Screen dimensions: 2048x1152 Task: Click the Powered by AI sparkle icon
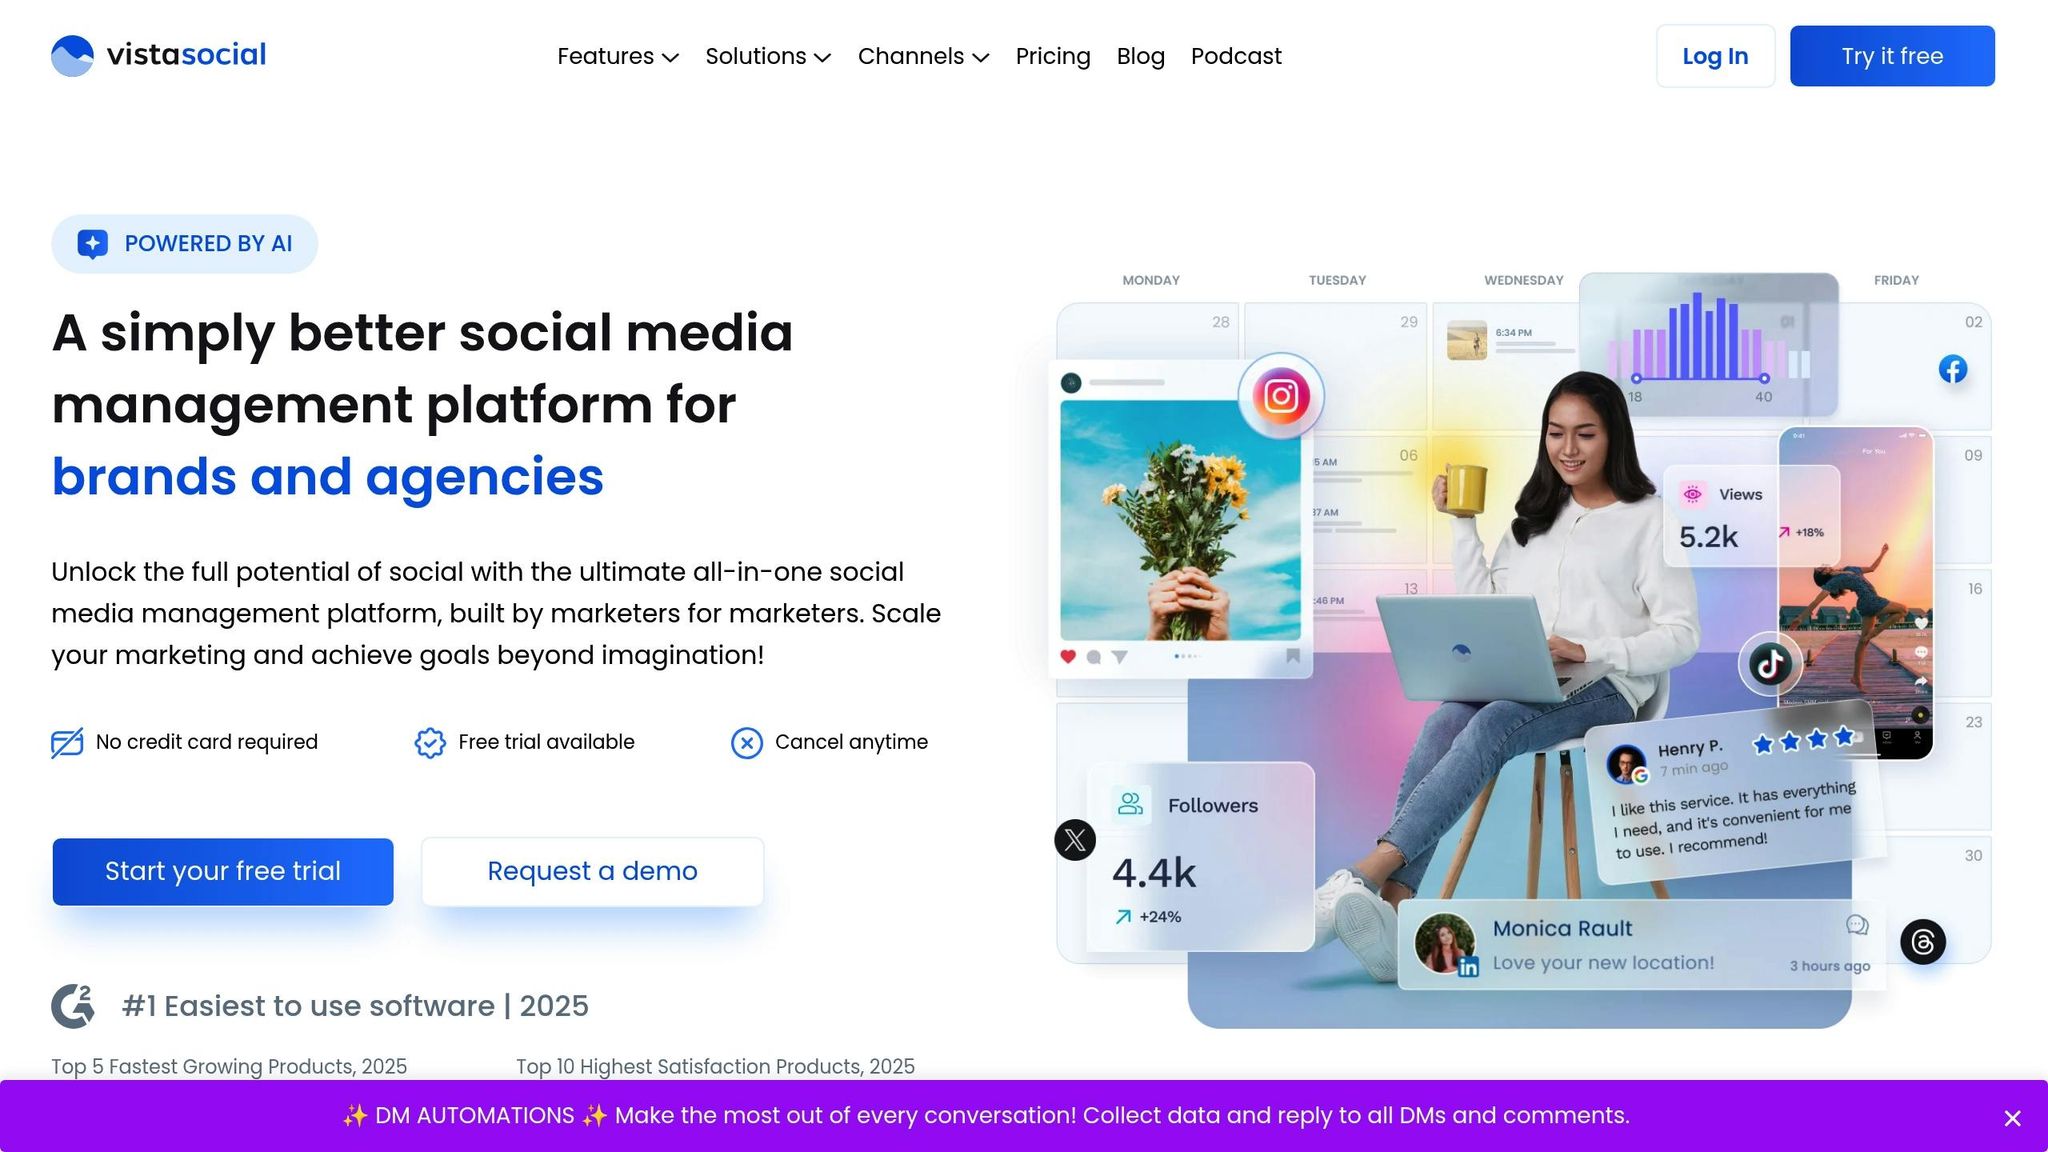pos(93,244)
